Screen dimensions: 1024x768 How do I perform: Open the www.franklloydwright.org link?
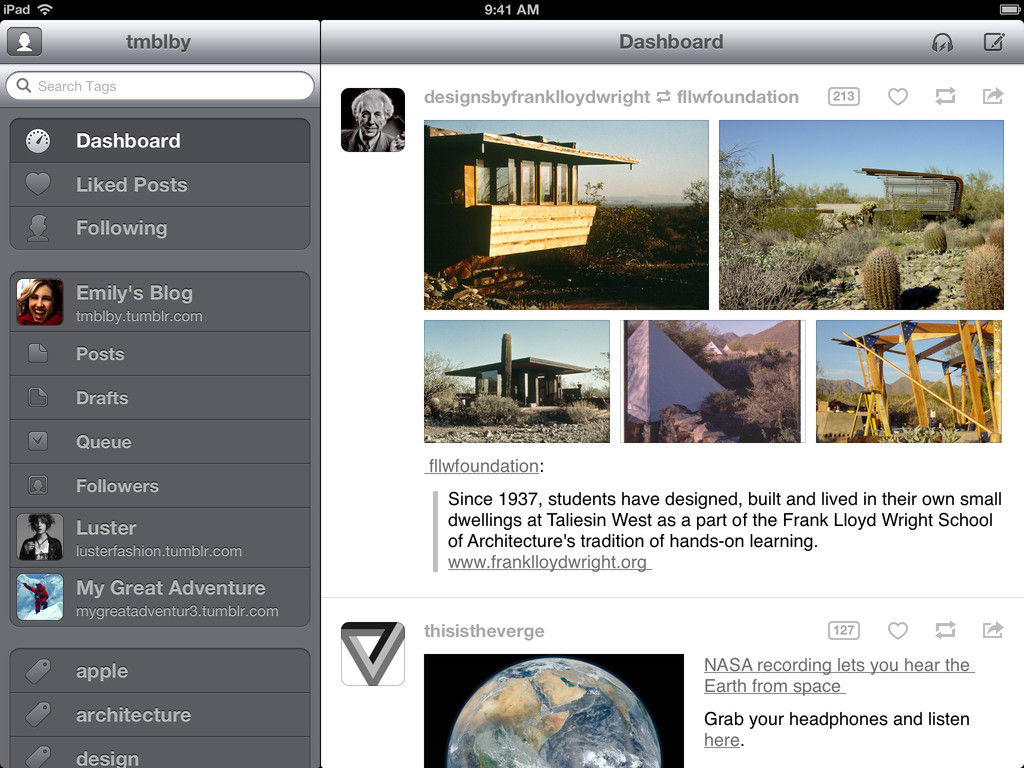pyautogui.click(x=548, y=563)
